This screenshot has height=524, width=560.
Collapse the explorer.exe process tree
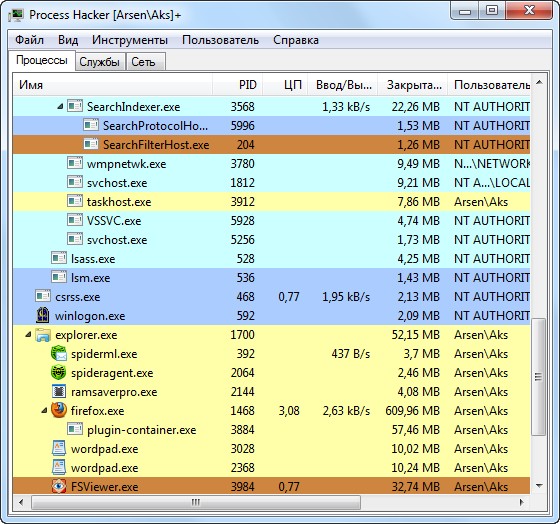point(28,335)
